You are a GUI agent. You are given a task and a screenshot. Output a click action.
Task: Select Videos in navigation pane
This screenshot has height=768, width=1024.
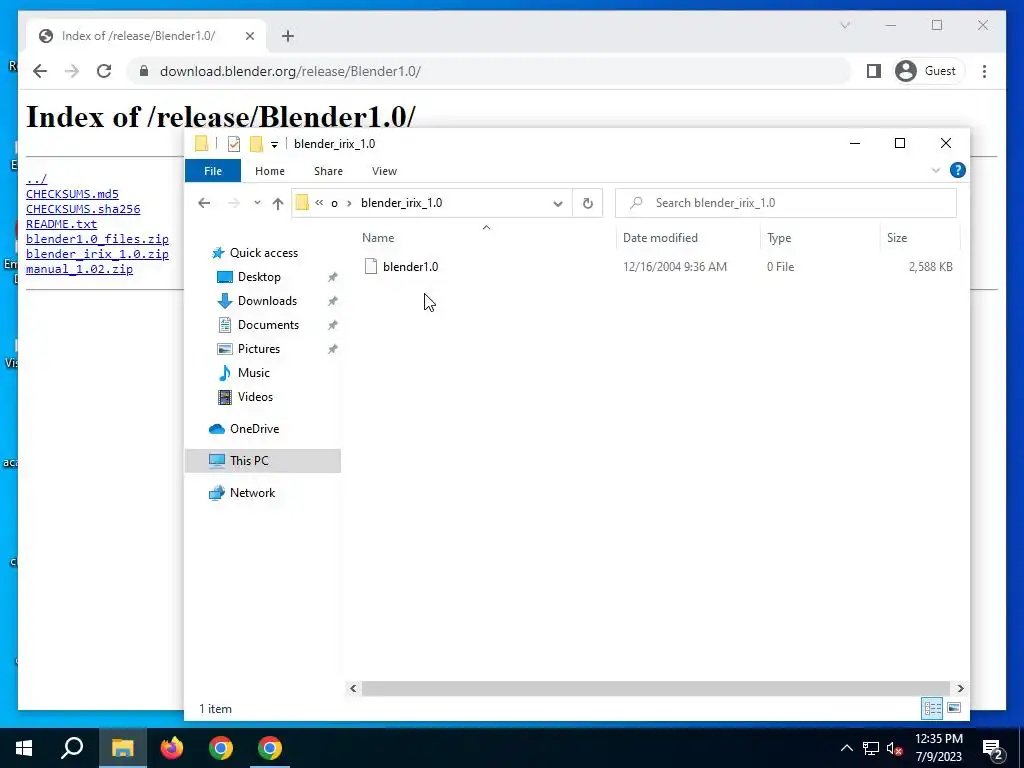pyautogui.click(x=255, y=397)
